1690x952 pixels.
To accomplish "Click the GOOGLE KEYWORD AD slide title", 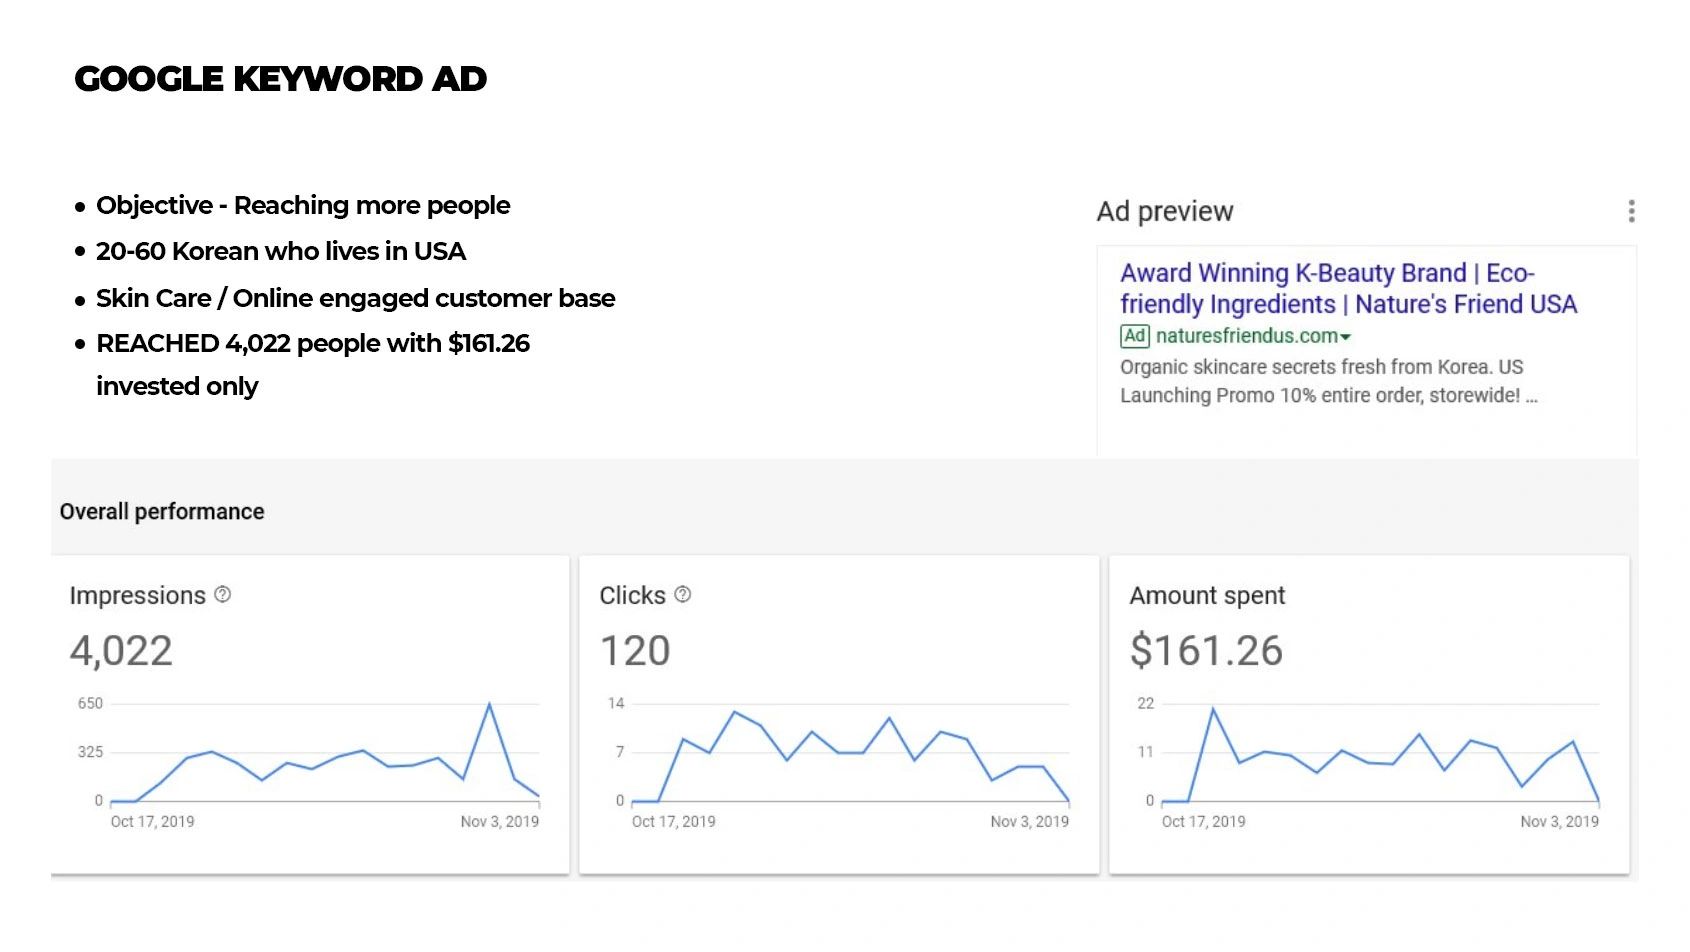I will click(x=280, y=79).
